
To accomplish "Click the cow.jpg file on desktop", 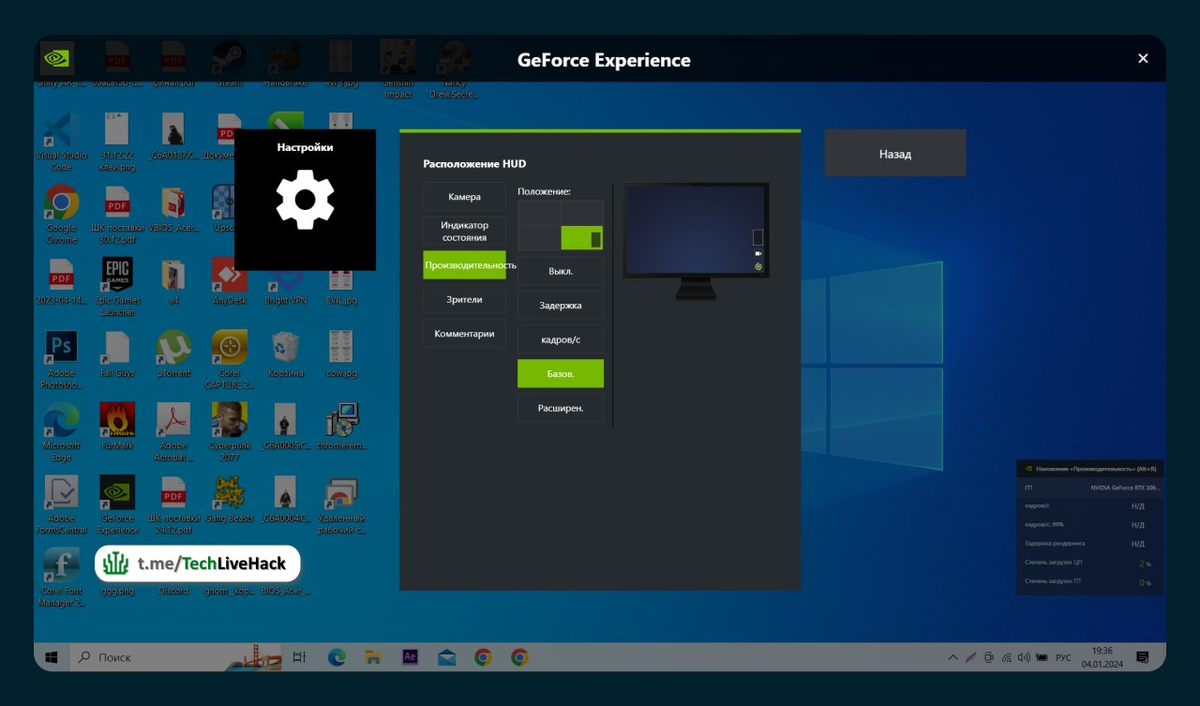I will click(341, 352).
